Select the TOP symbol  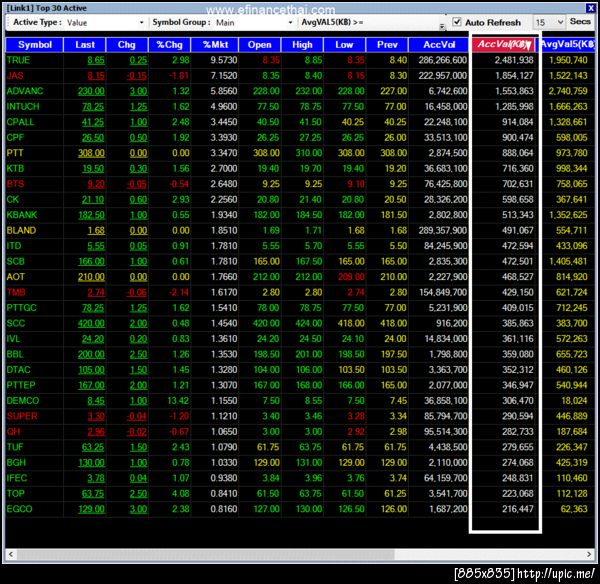point(16,494)
